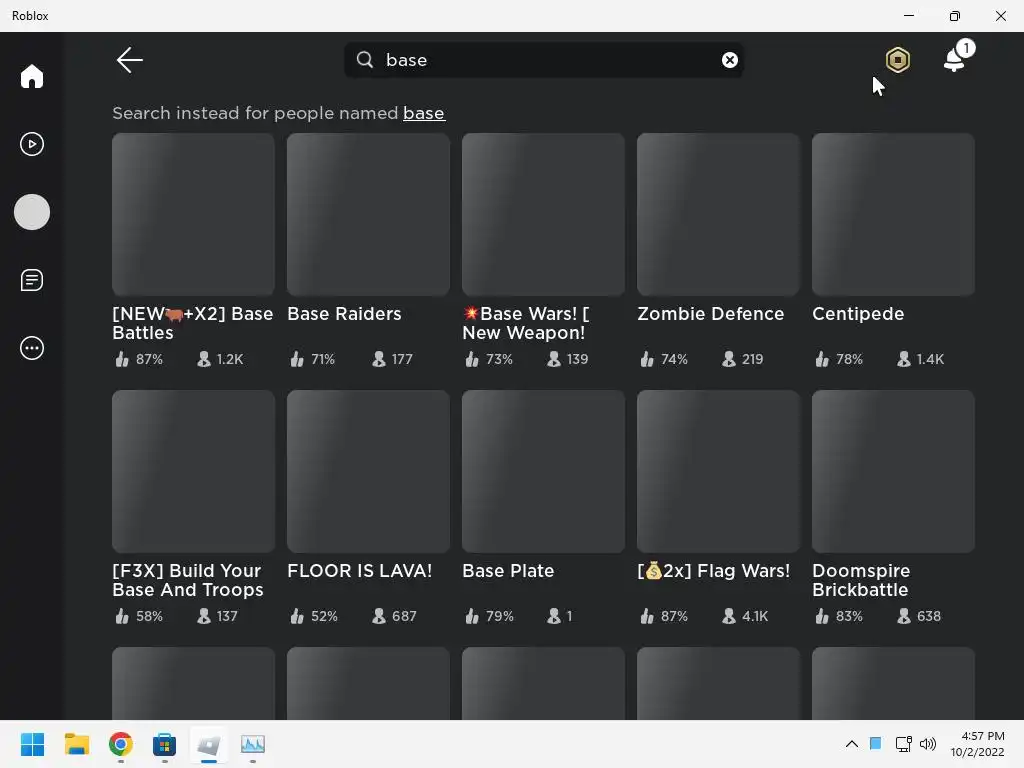Click the Roblox taskbar icon
1024x768 pixels.
209,744
